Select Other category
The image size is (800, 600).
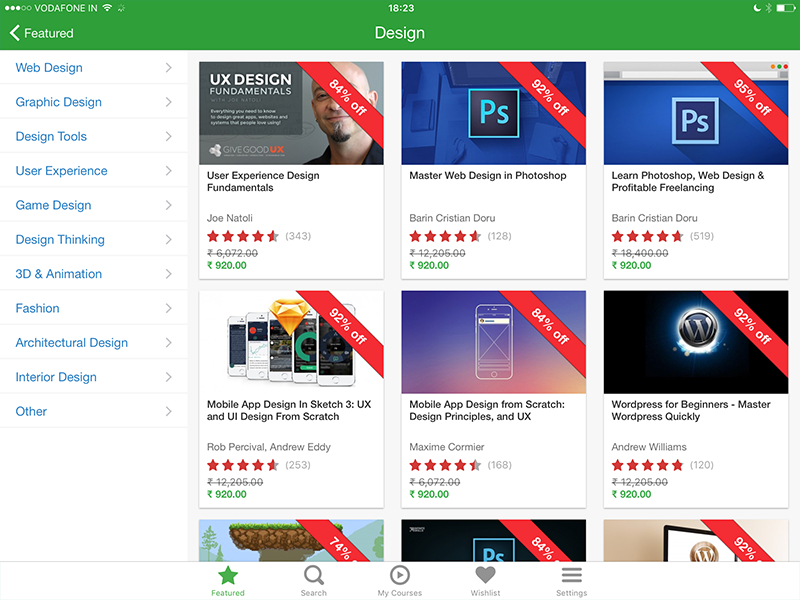94,411
